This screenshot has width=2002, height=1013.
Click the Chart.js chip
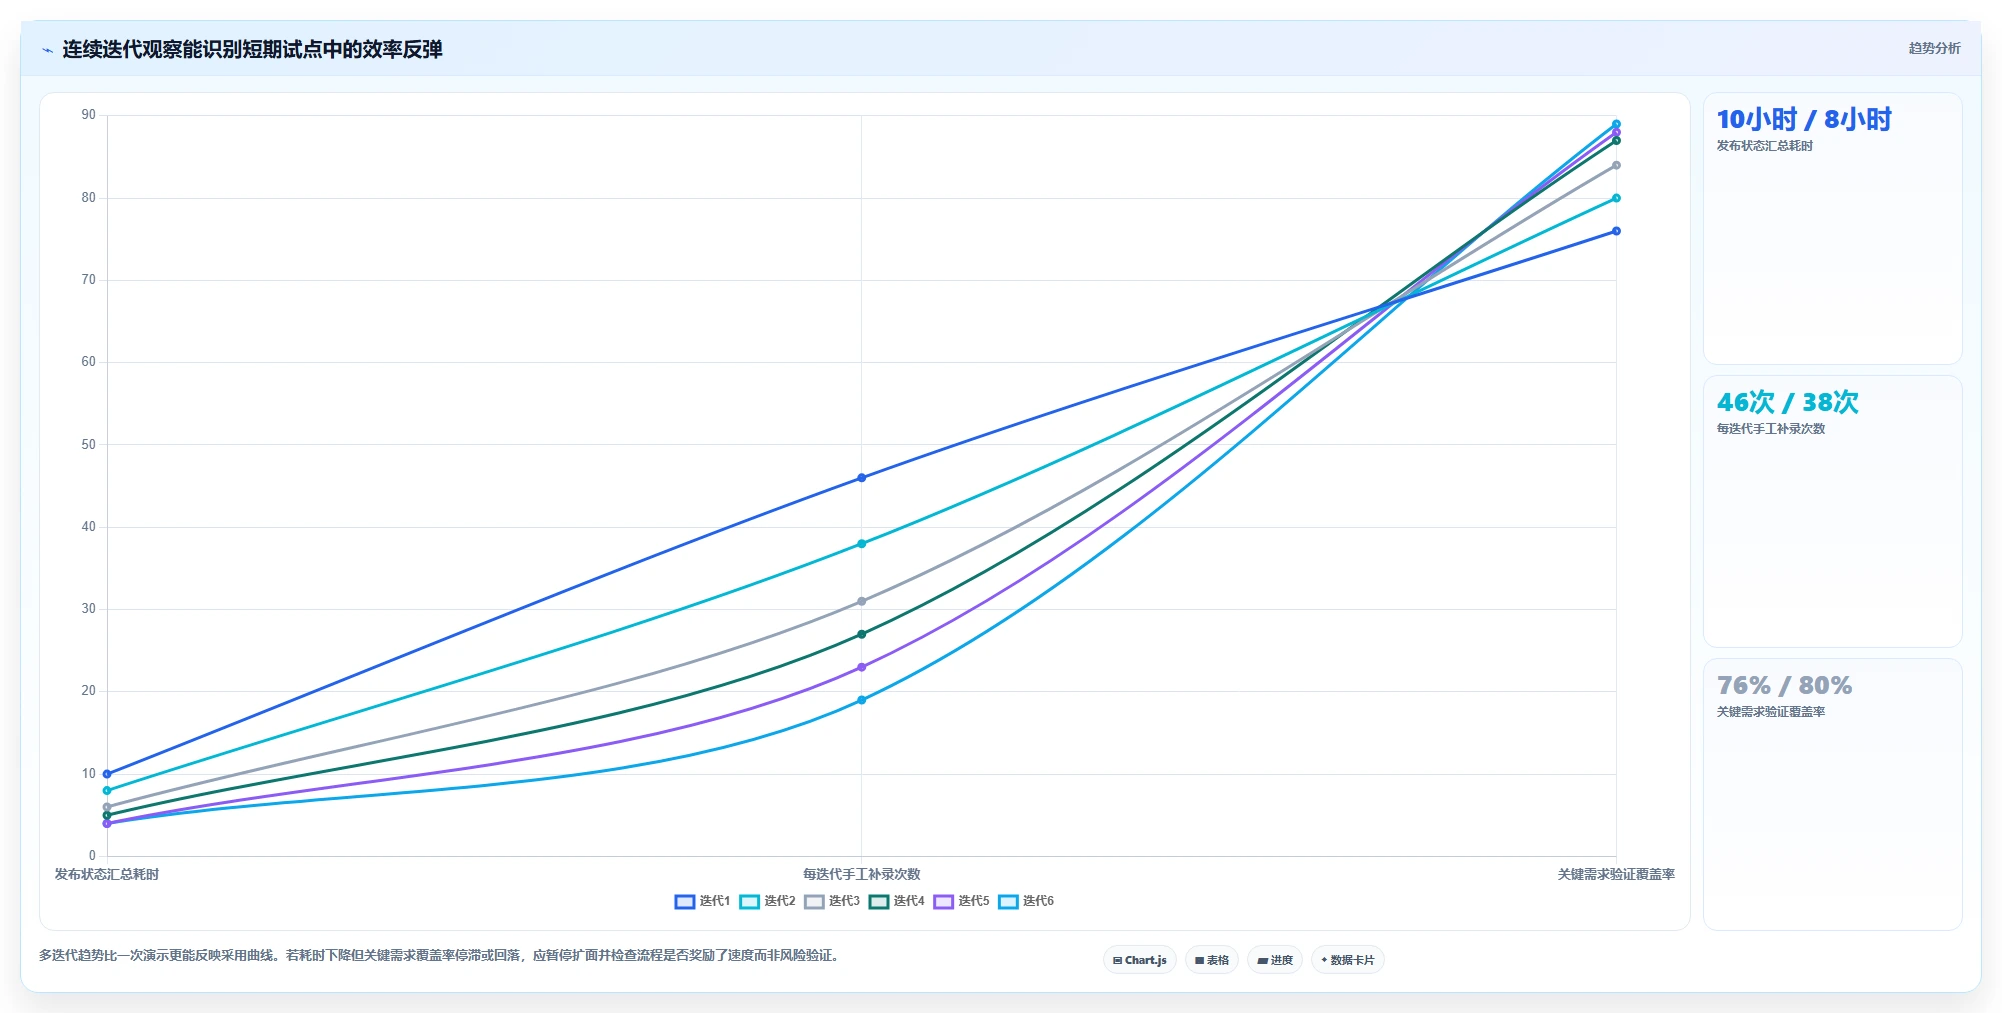click(1140, 960)
